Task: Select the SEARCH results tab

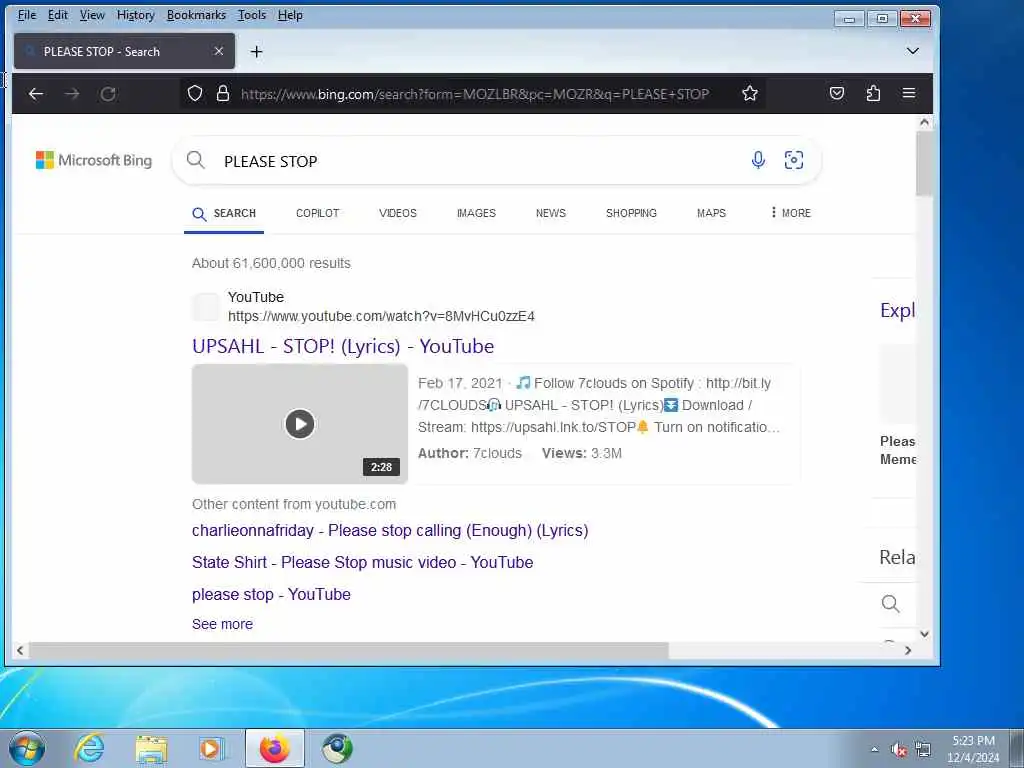Action: click(x=224, y=214)
